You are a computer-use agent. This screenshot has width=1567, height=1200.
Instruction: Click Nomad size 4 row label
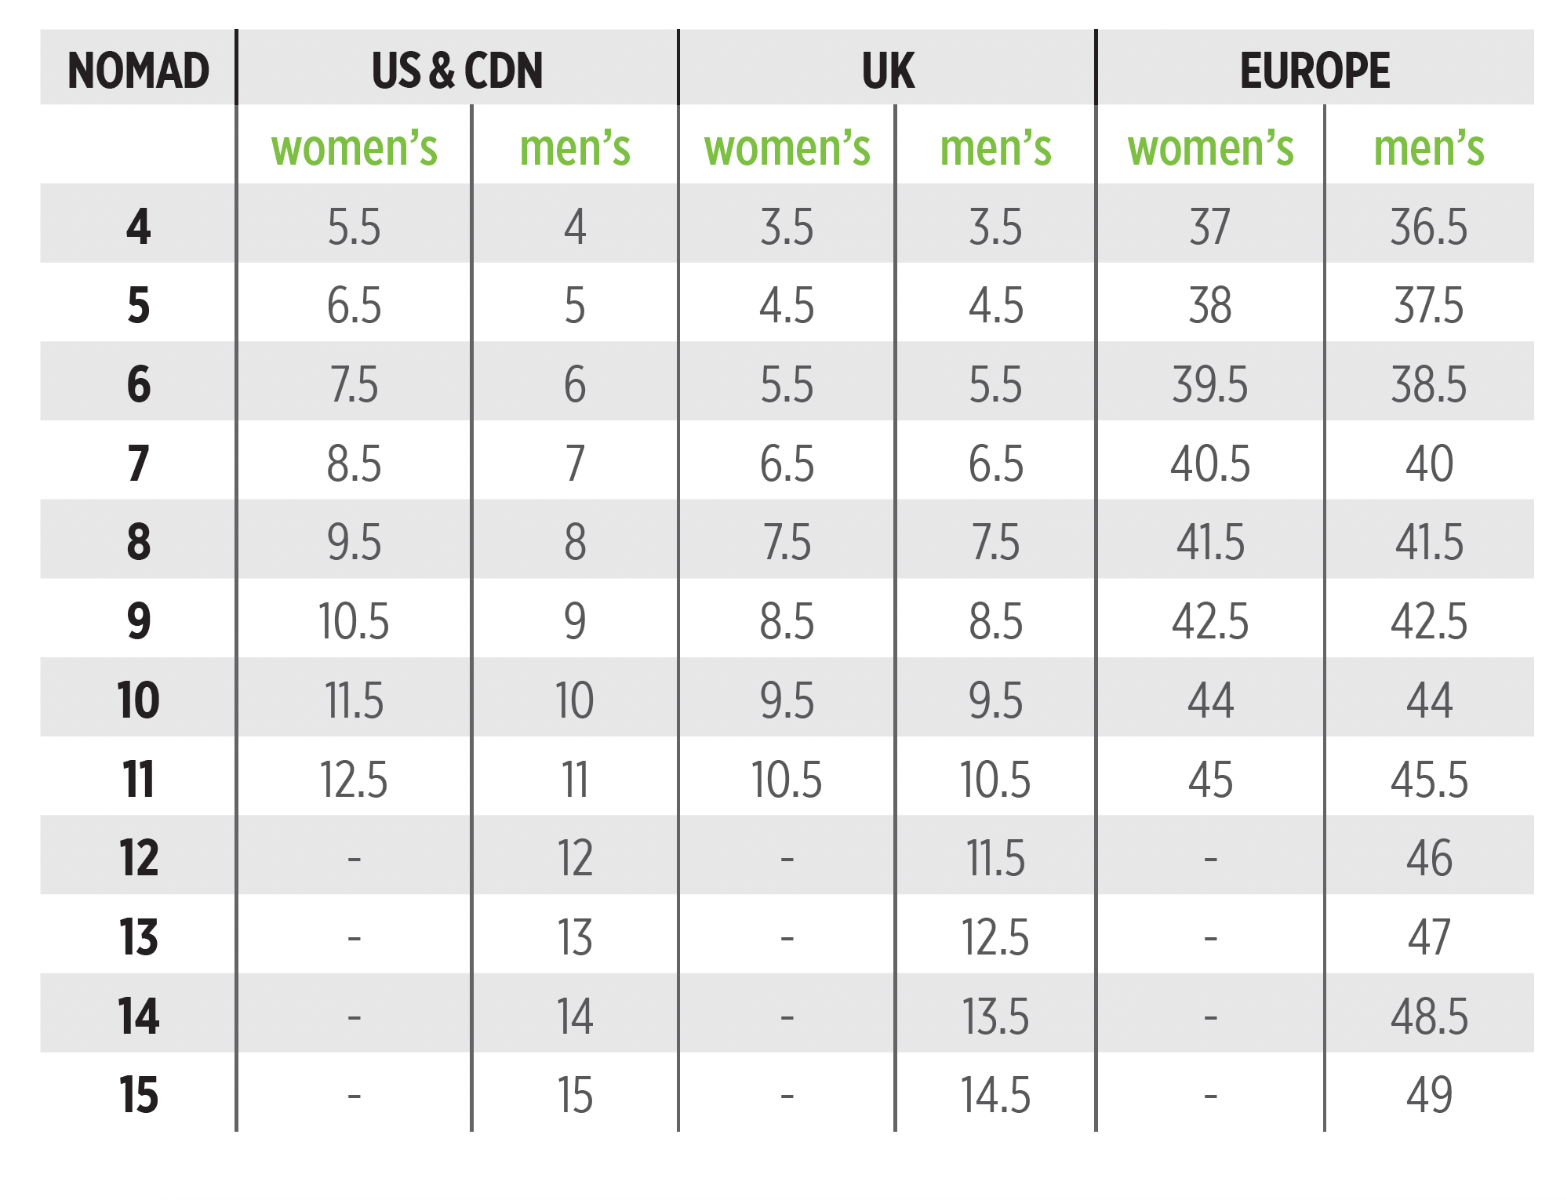click(138, 227)
